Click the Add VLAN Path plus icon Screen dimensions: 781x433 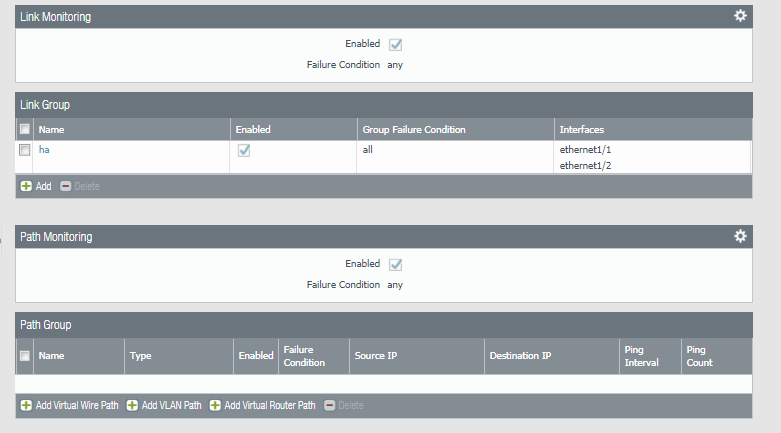pyautogui.click(x=132, y=405)
